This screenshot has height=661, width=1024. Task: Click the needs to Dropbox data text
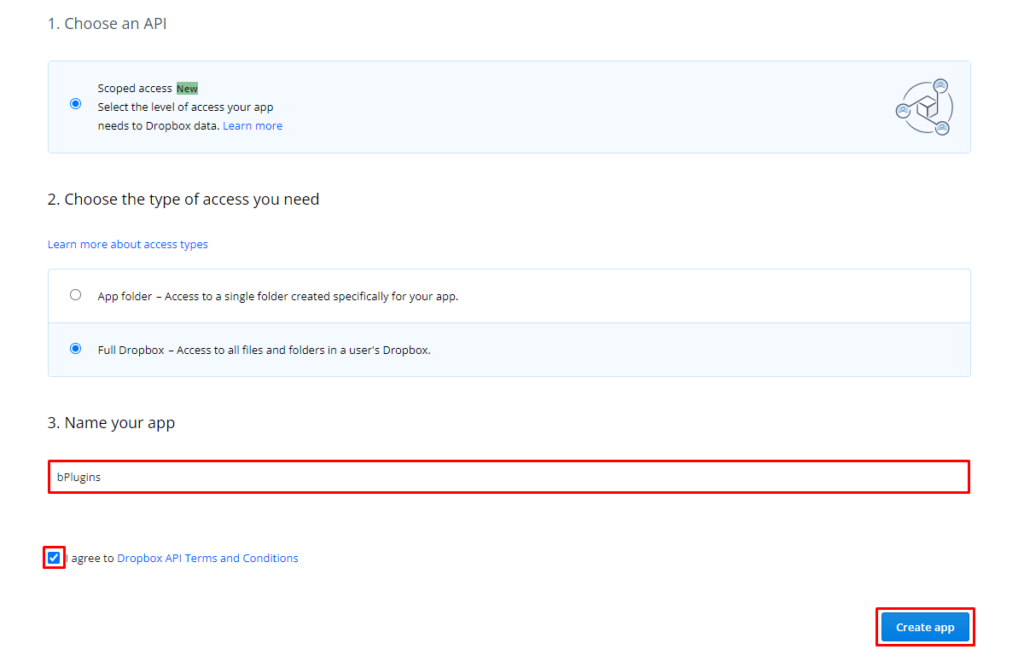pos(158,126)
